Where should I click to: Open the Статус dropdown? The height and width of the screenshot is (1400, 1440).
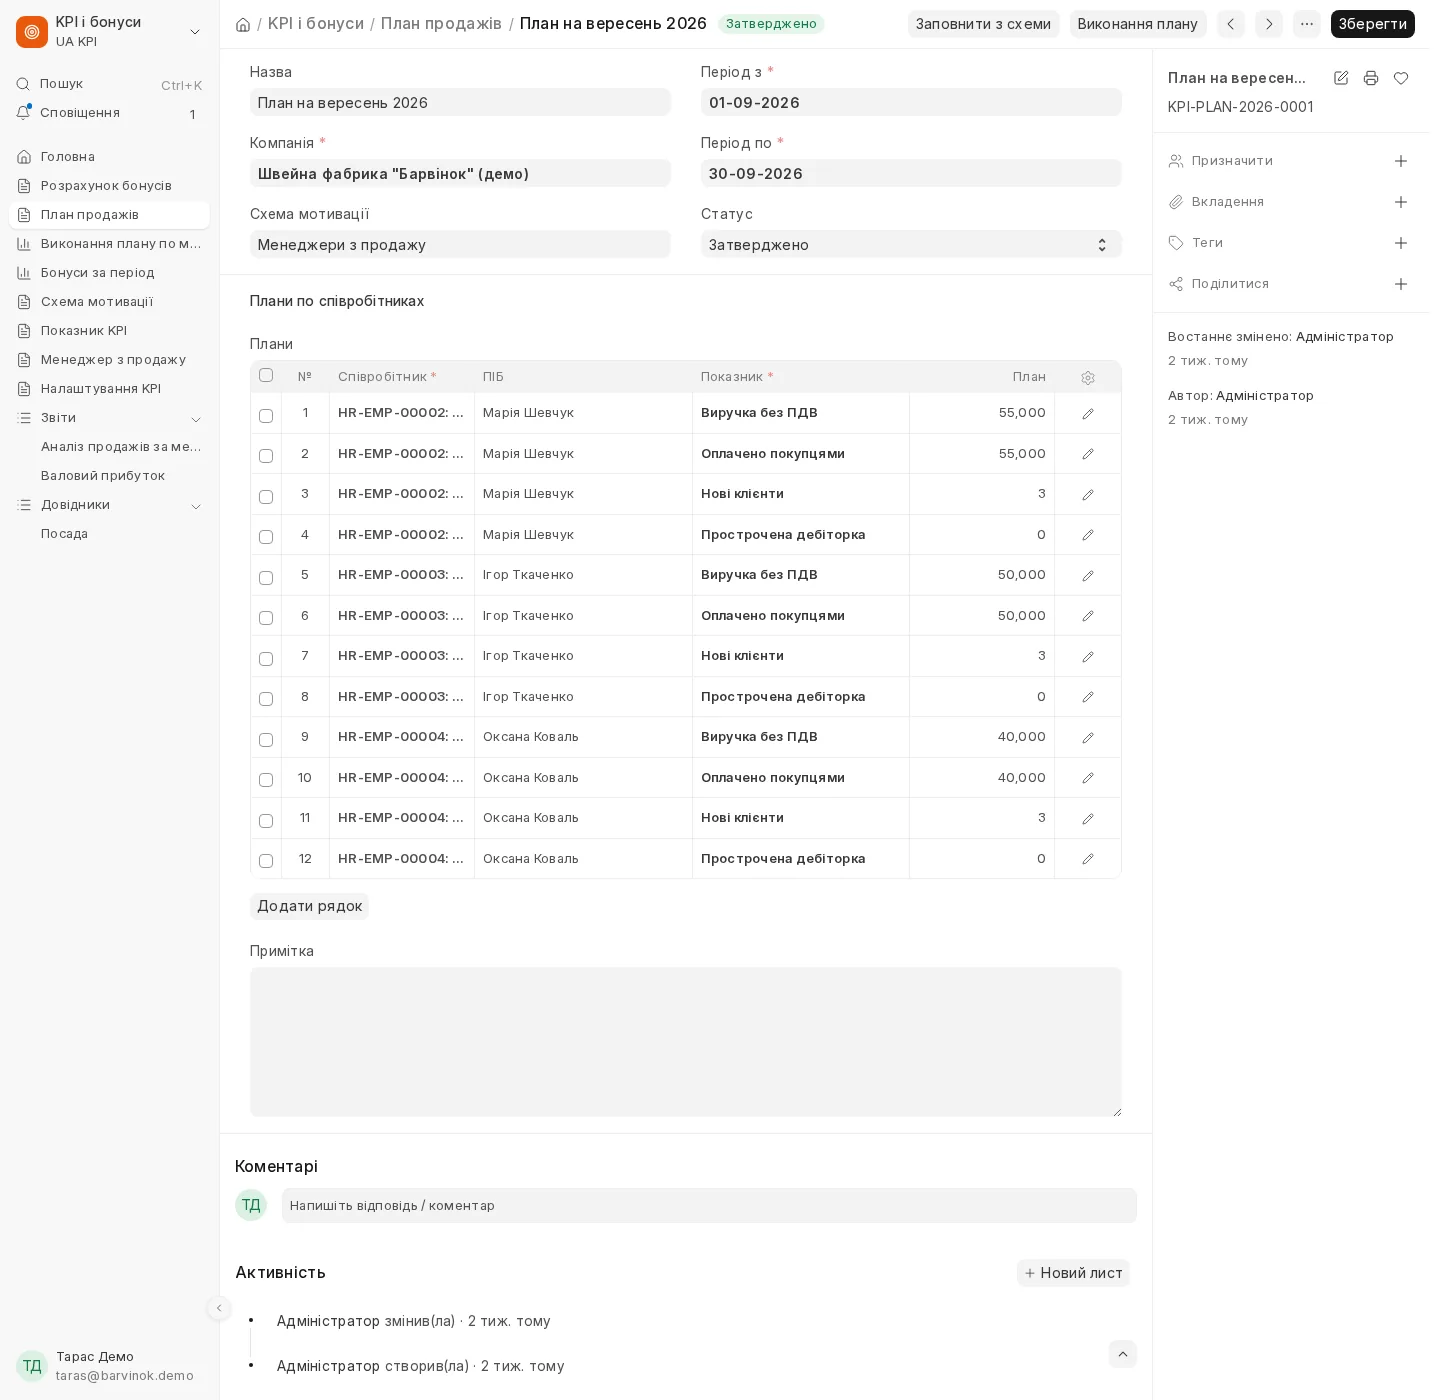(x=911, y=244)
